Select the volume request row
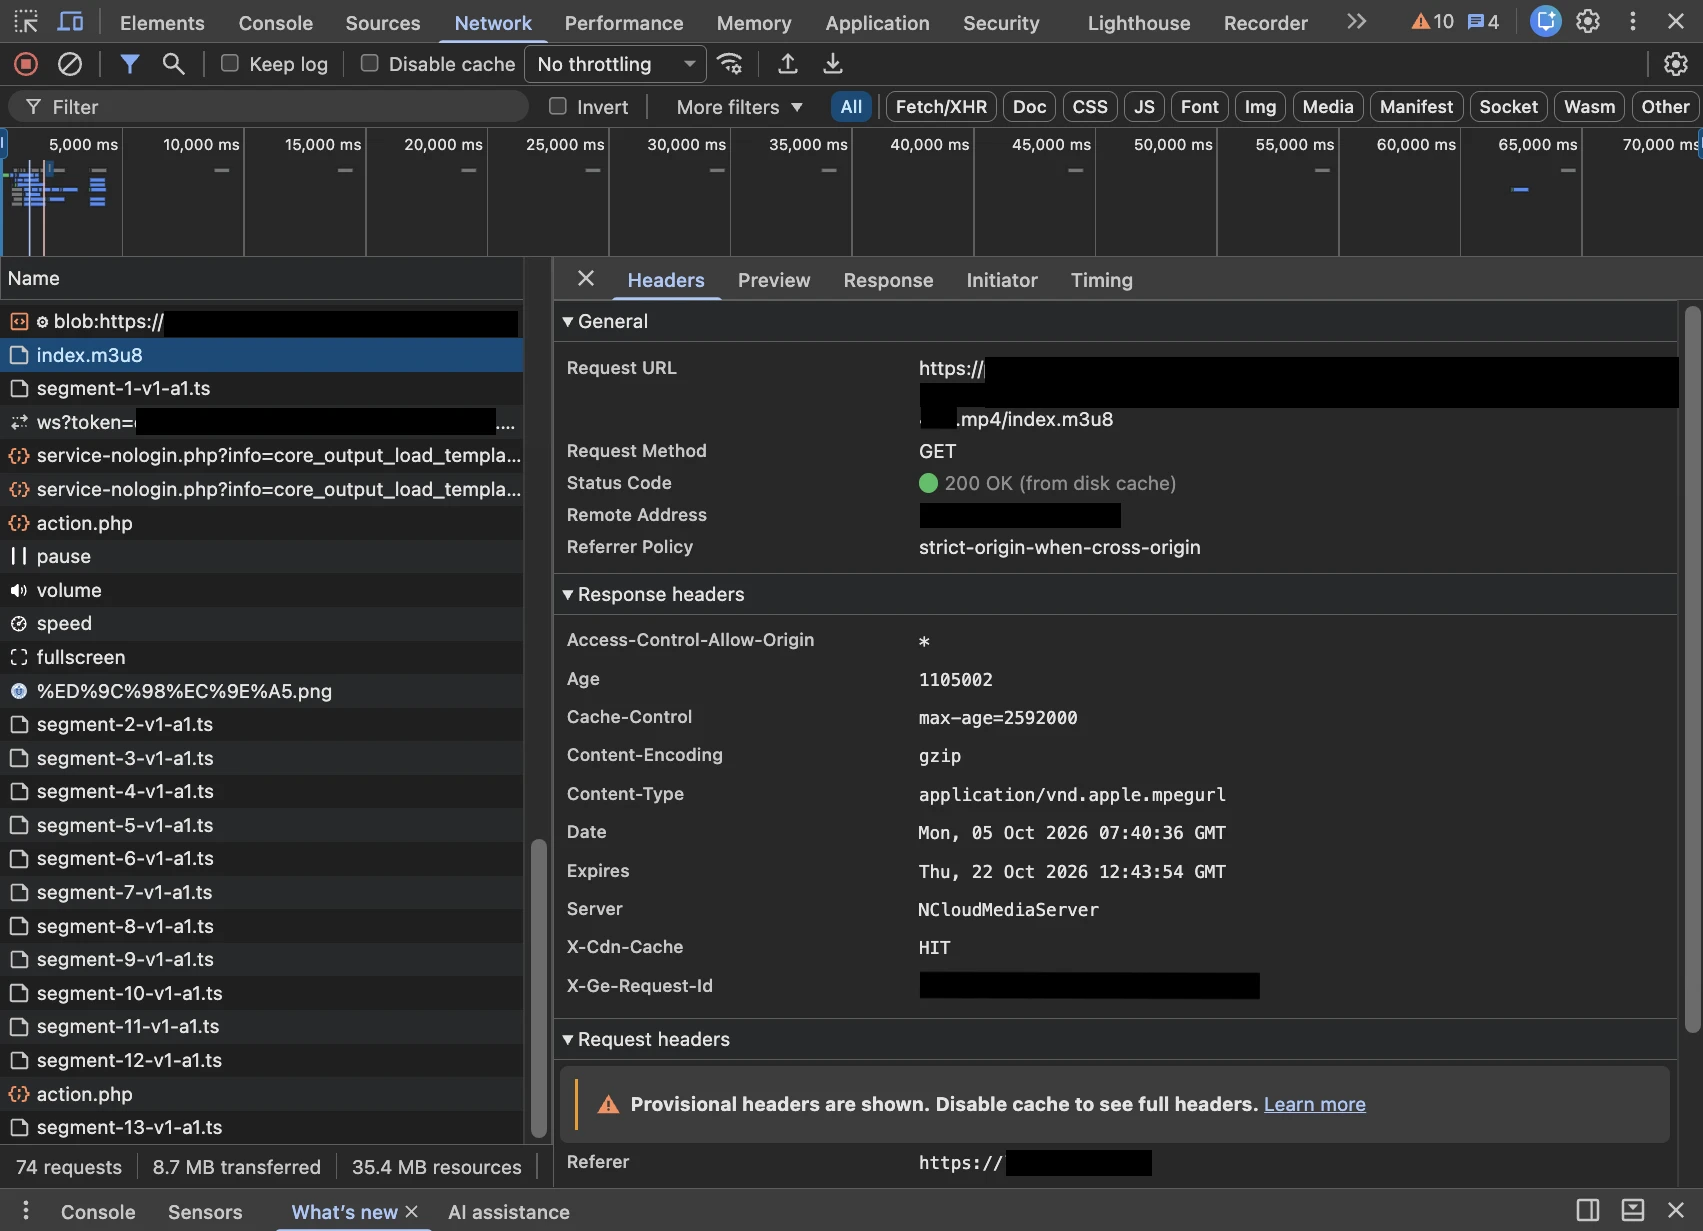The height and width of the screenshot is (1231, 1703). pos(262,590)
